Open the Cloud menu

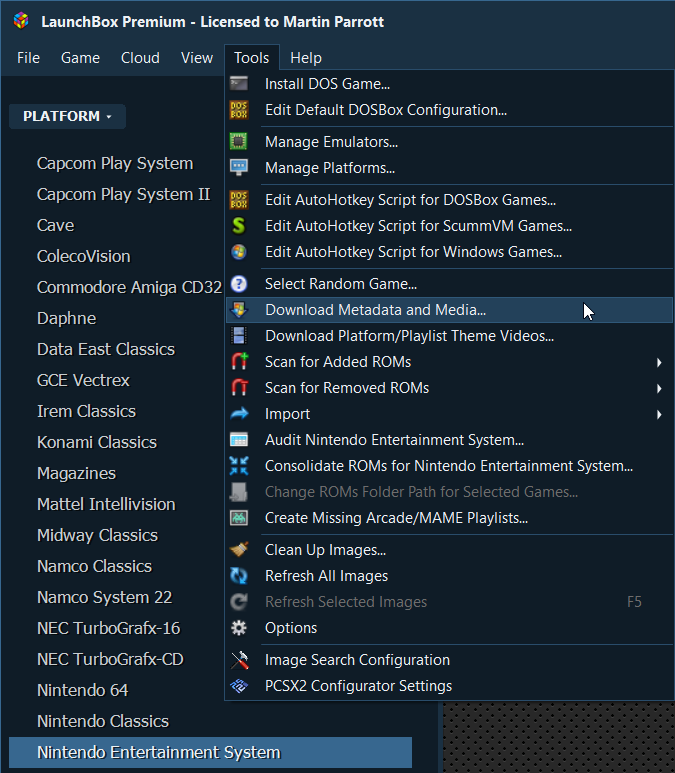(140, 58)
